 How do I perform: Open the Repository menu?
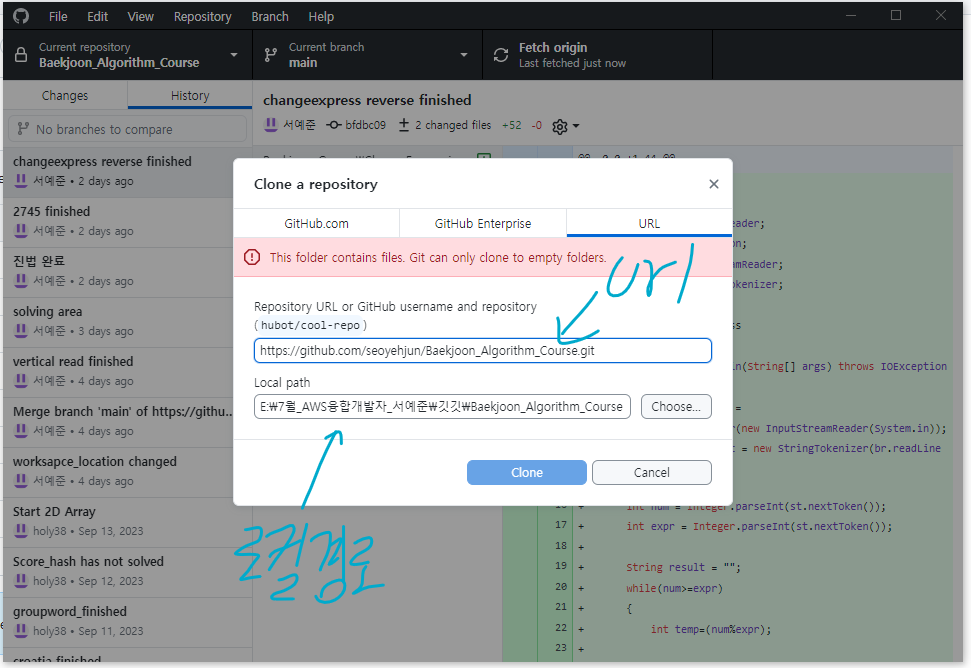[x=202, y=17]
